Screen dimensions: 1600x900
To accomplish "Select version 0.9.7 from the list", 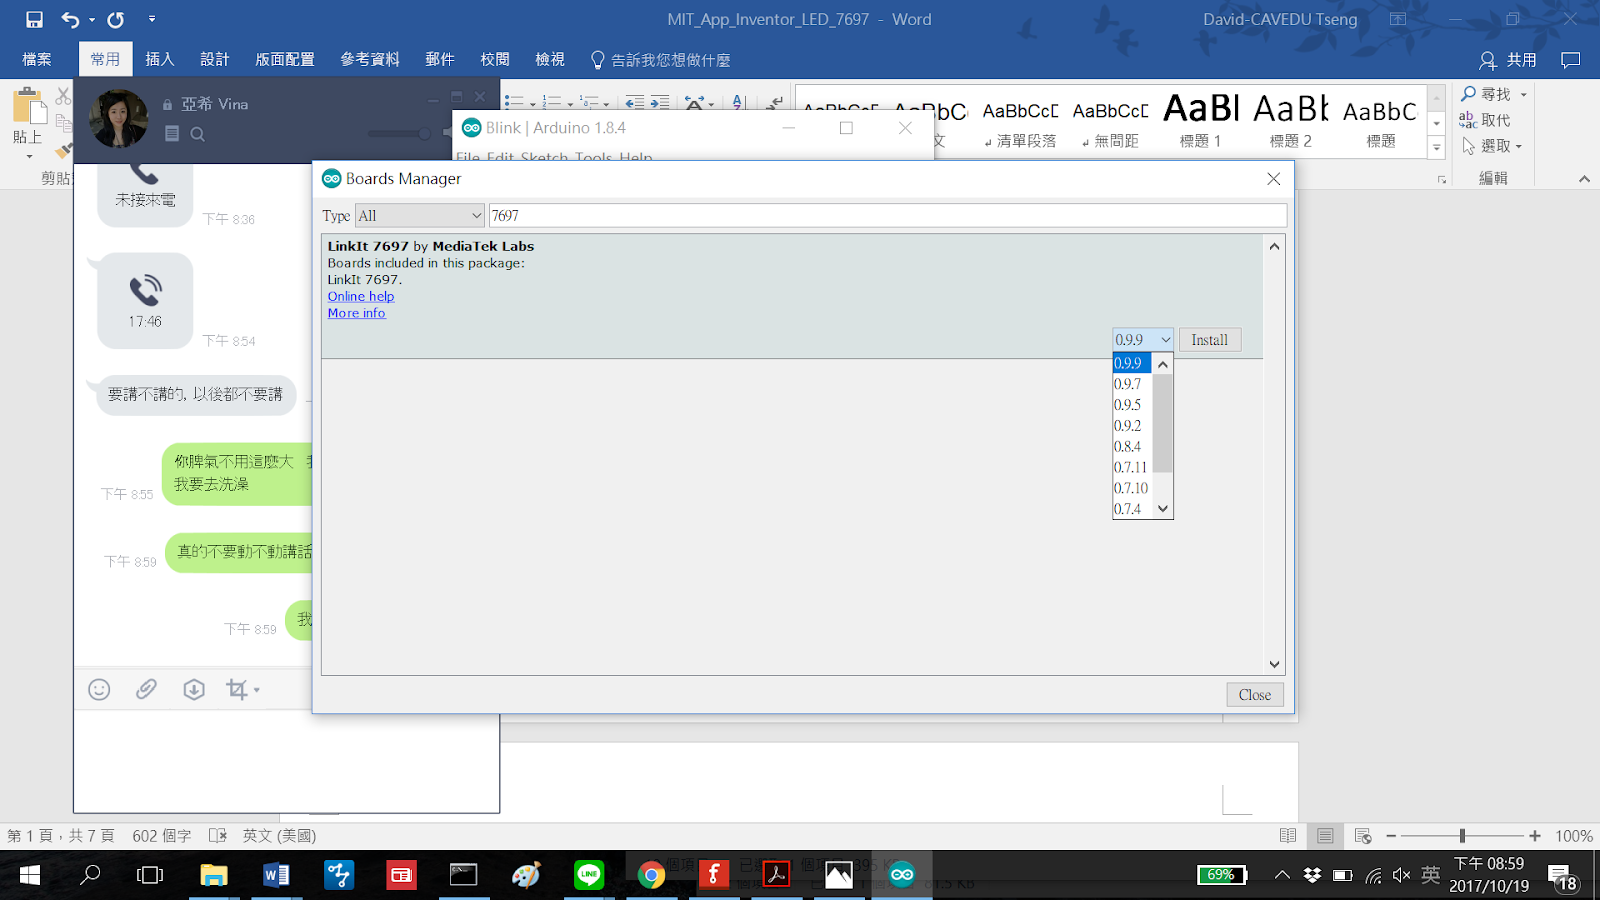I will point(1133,384).
